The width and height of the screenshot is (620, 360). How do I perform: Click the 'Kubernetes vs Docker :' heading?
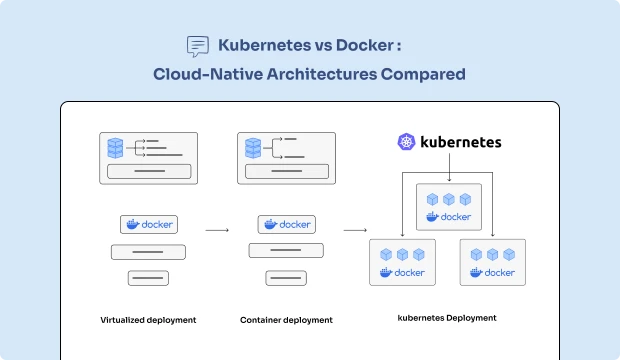coord(310,45)
